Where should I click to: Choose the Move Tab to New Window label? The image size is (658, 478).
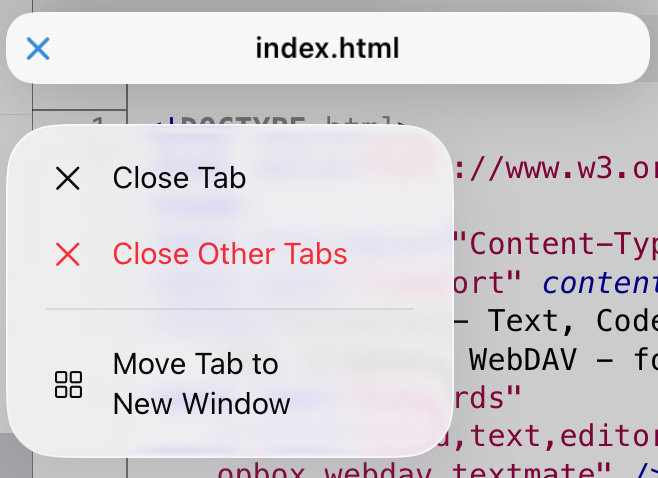tap(201, 384)
